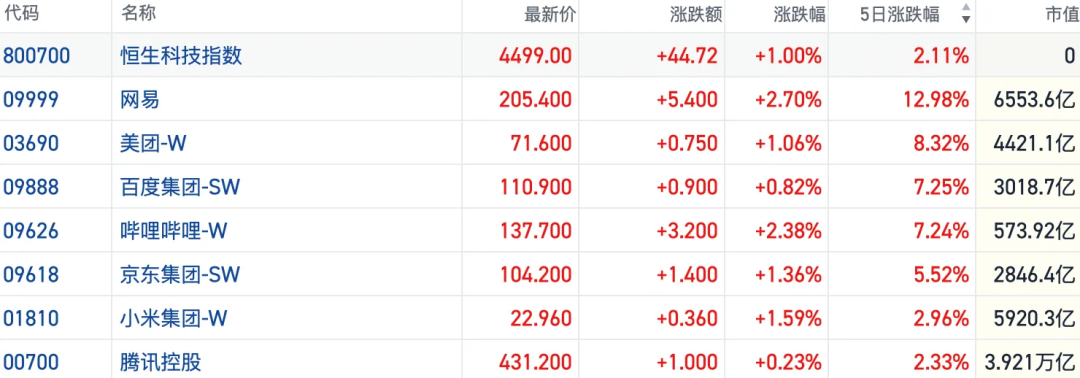The height and width of the screenshot is (378, 1080).
Task: Sort by 最新价 column header
Action: (x=548, y=14)
